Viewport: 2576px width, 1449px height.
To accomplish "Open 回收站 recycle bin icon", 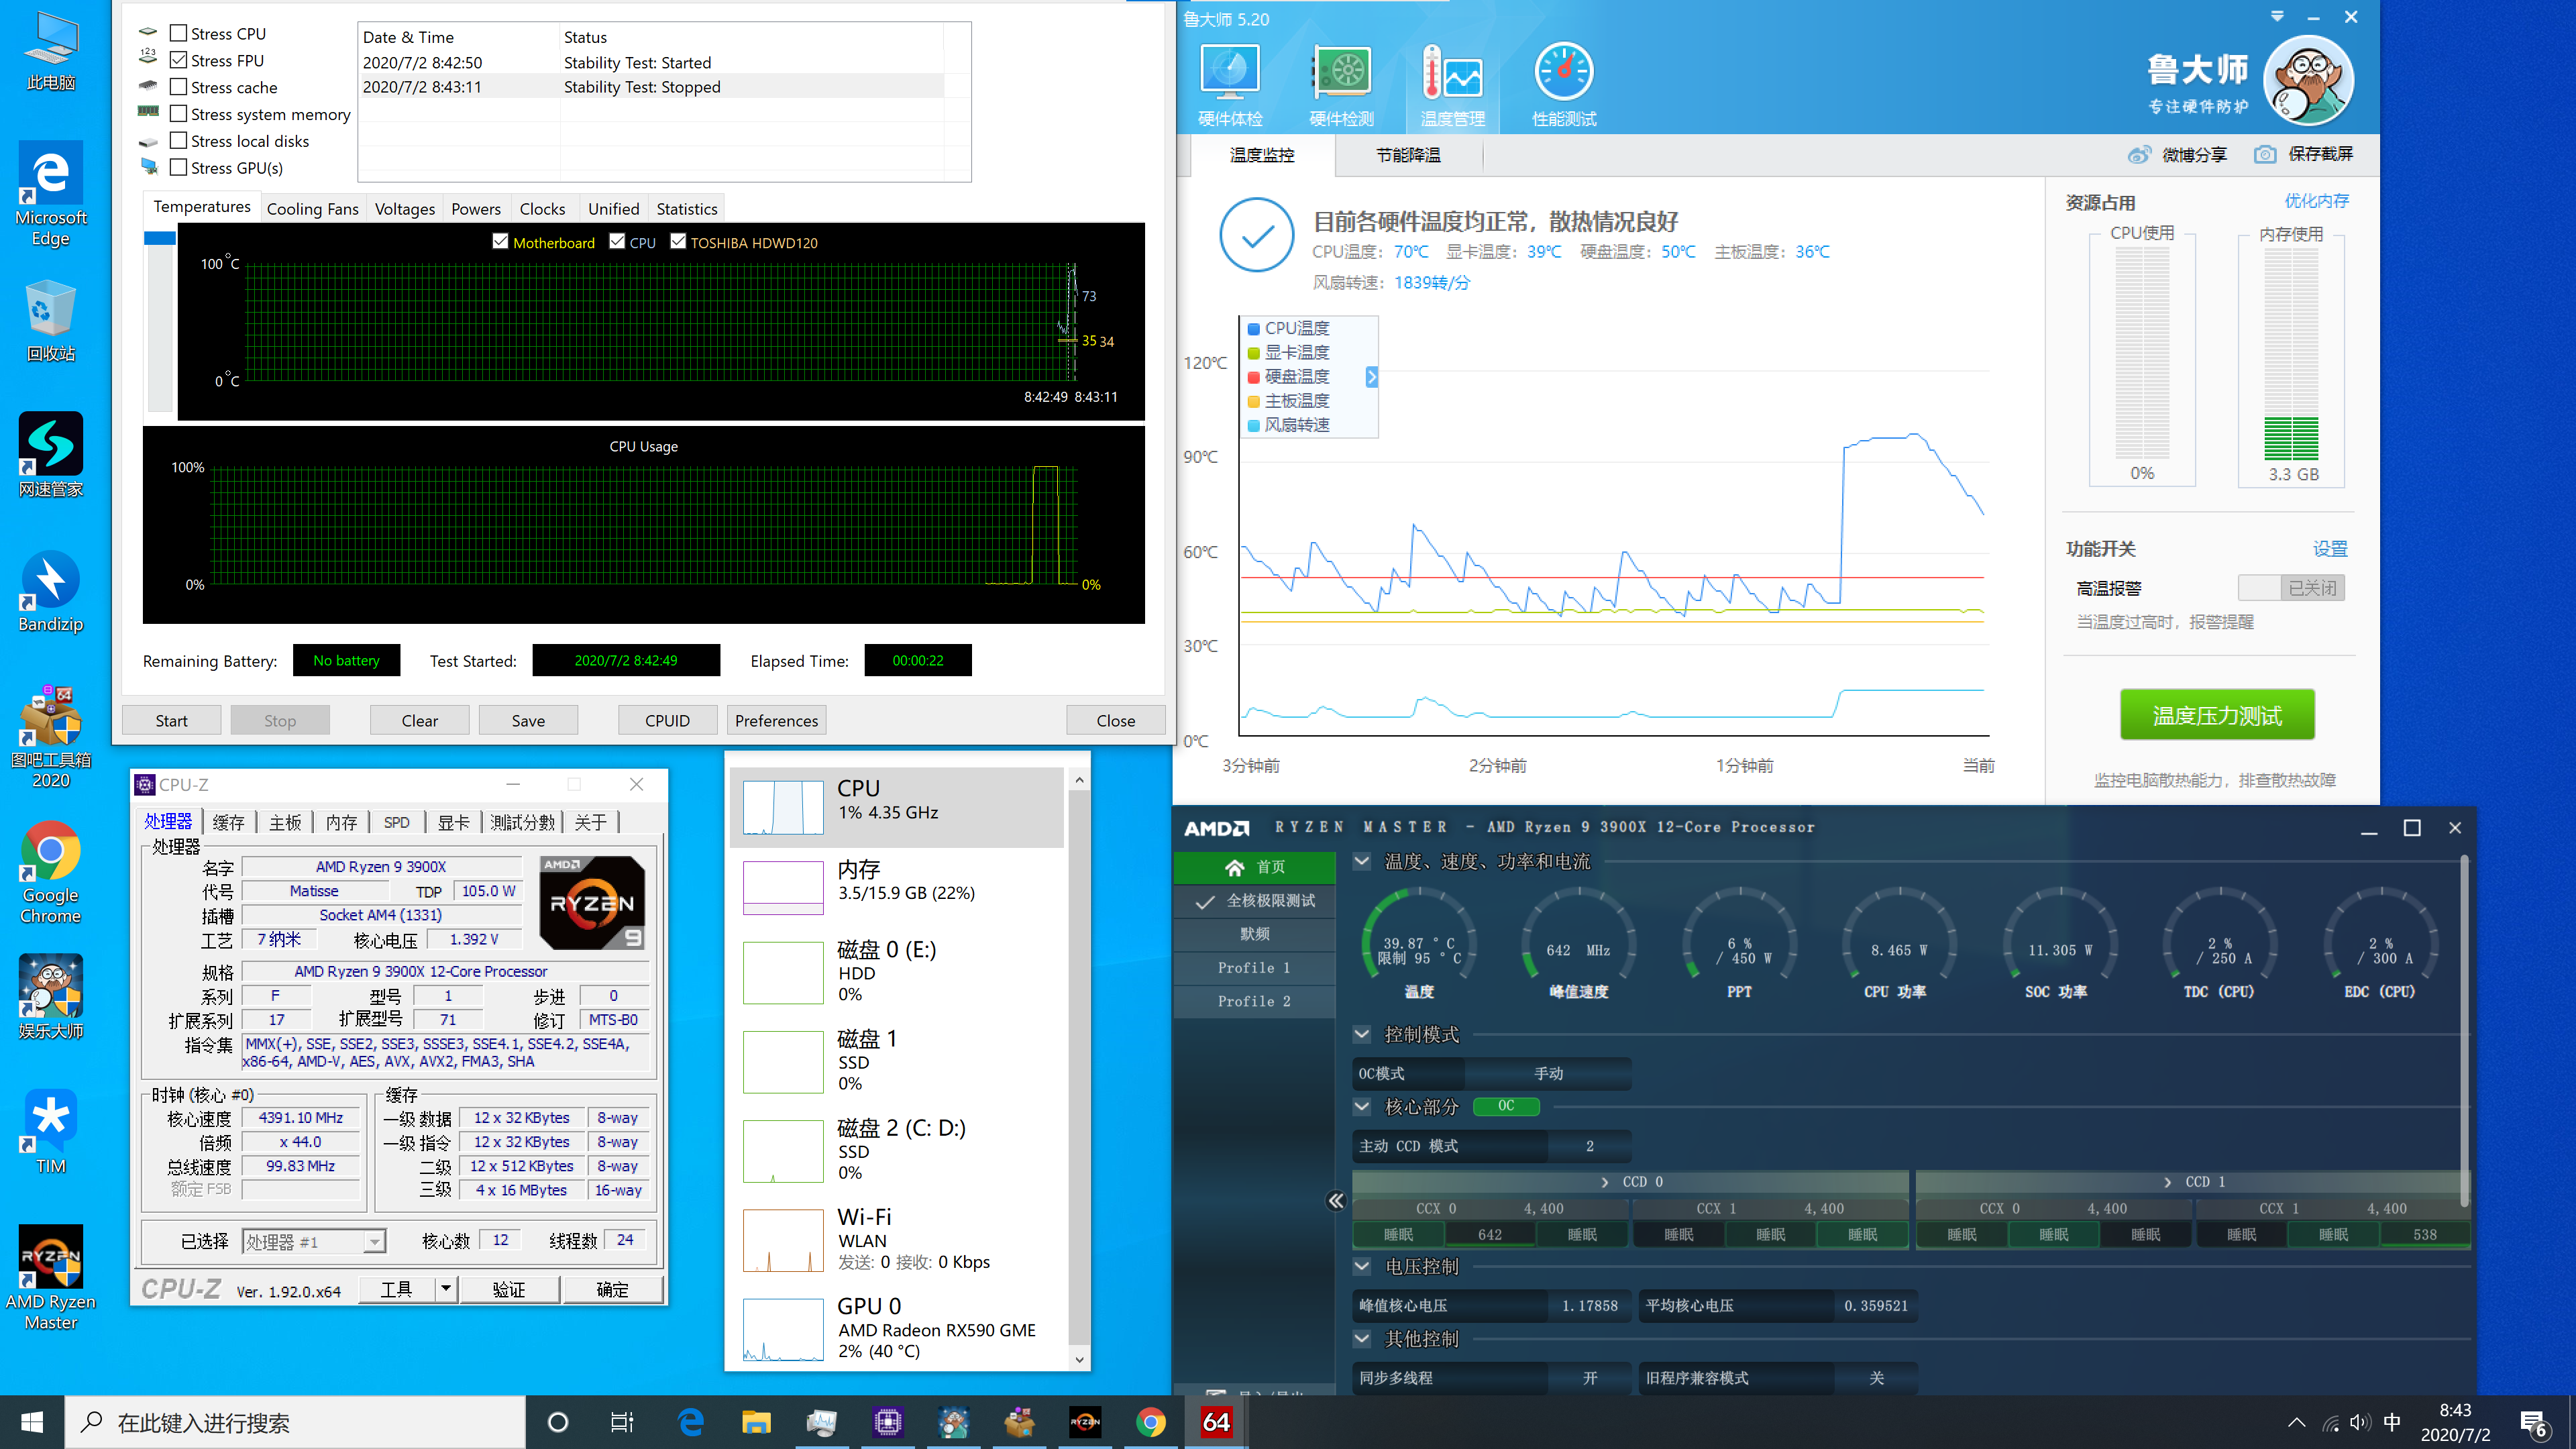I will (x=51, y=320).
